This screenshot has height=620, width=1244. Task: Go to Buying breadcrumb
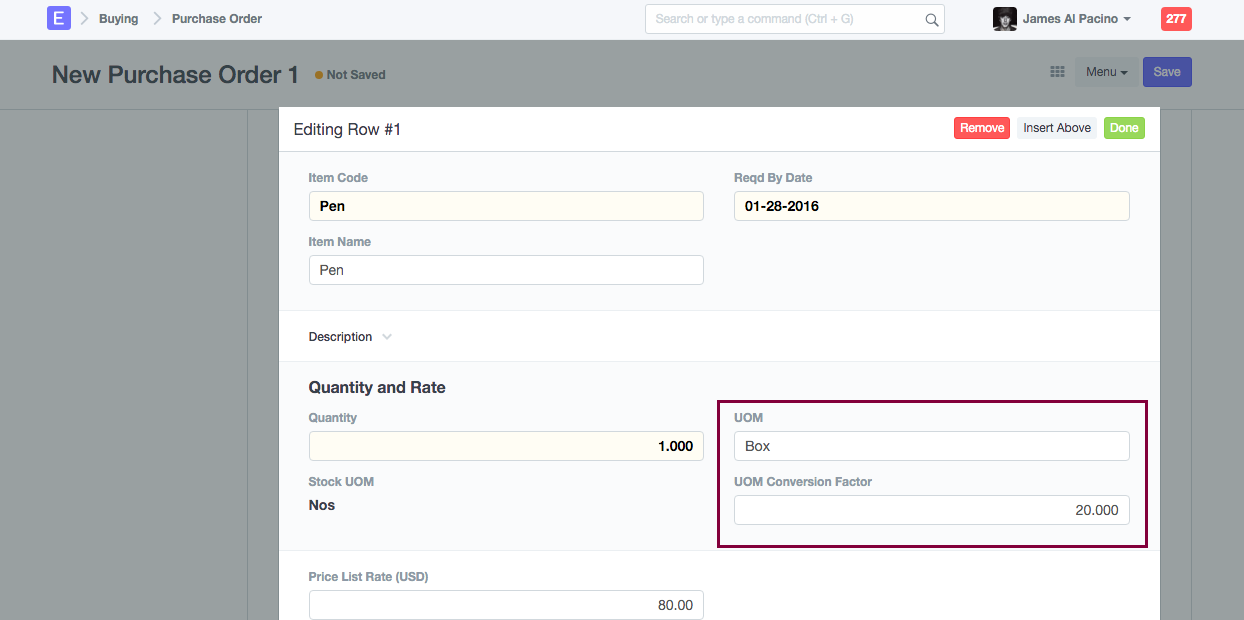[x=118, y=19]
